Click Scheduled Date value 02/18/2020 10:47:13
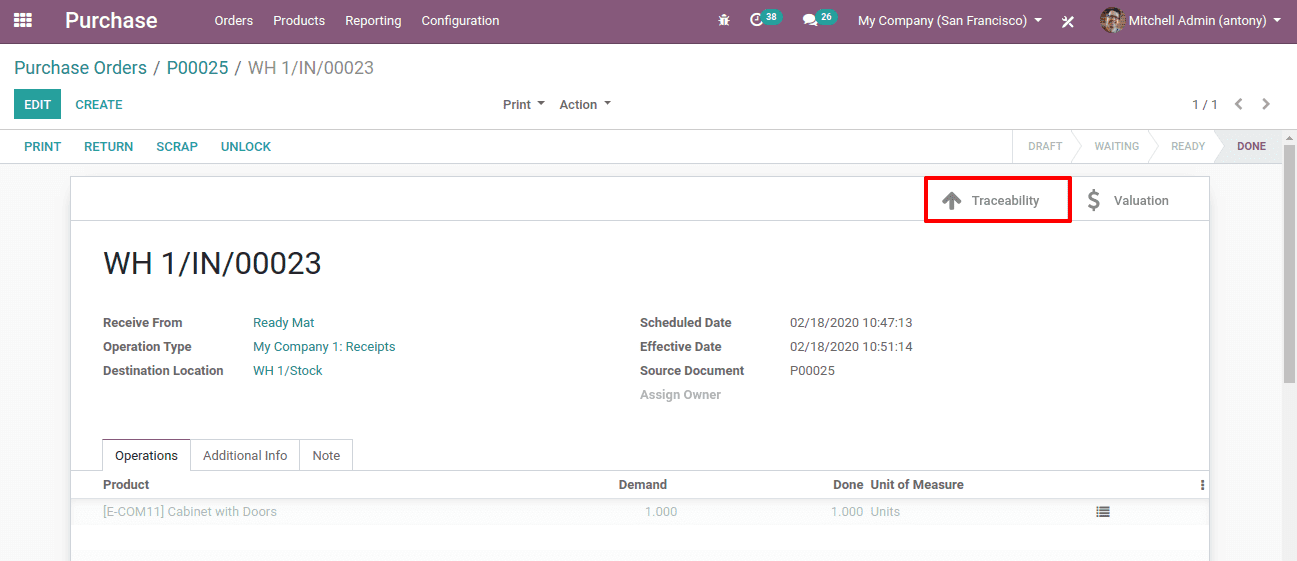The image size is (1297, 561). [x=851, y=323]
